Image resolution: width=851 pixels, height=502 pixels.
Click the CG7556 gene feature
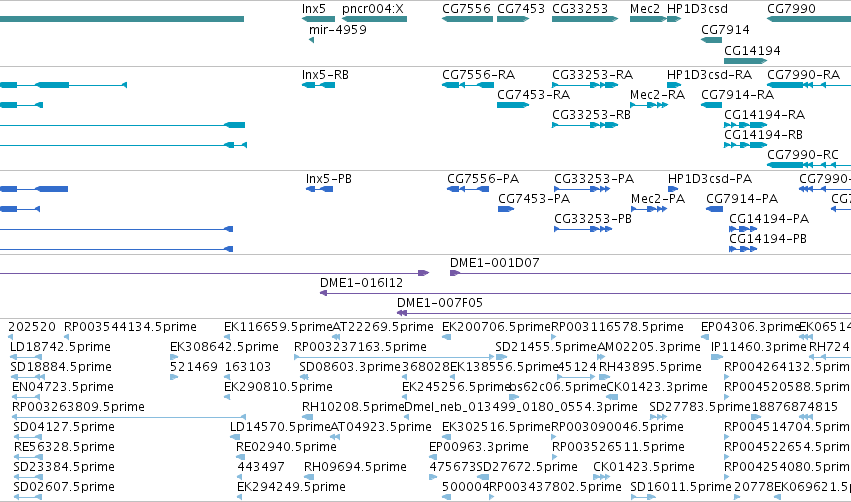point(467,19)
